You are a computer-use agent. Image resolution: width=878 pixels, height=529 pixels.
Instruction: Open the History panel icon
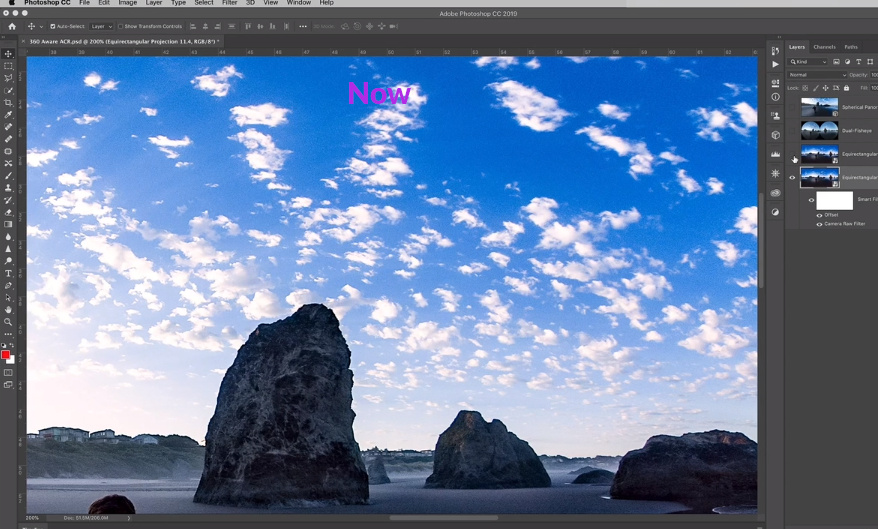tap(775, 51)
